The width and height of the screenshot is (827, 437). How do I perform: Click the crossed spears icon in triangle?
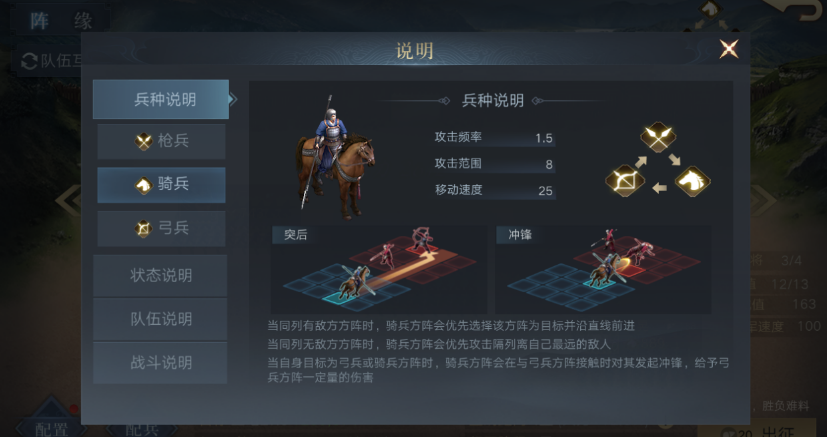click(x=658, y=137)
